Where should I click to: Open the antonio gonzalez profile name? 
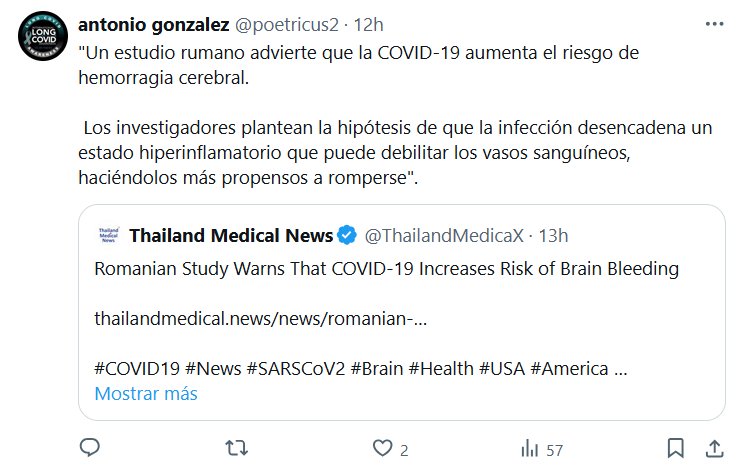(x=154, y=25)
